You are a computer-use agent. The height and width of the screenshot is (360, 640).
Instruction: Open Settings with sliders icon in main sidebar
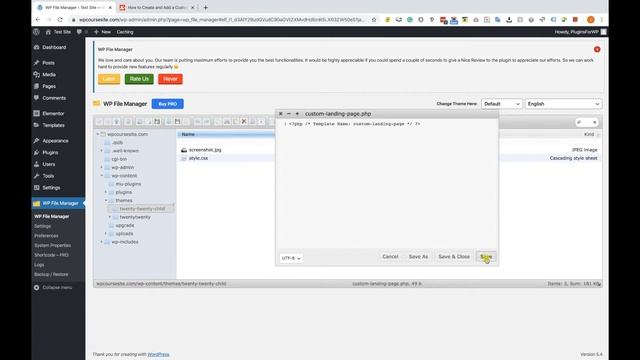pos(51,188)
